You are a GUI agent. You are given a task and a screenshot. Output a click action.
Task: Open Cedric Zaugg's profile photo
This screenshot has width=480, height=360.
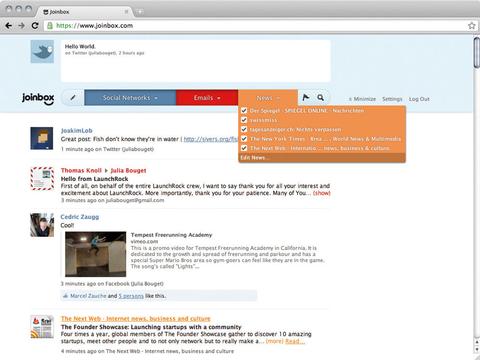point(42,225)
